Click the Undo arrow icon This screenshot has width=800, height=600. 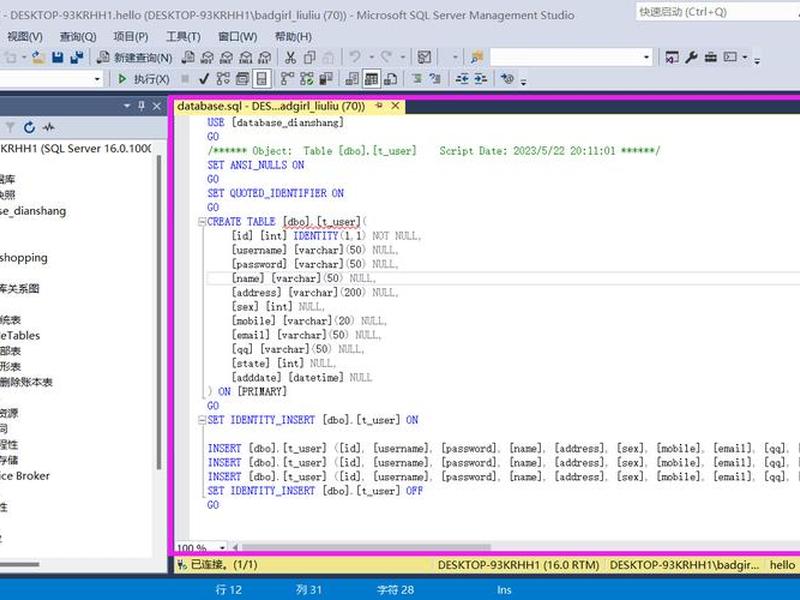click(x=355, y=57)
